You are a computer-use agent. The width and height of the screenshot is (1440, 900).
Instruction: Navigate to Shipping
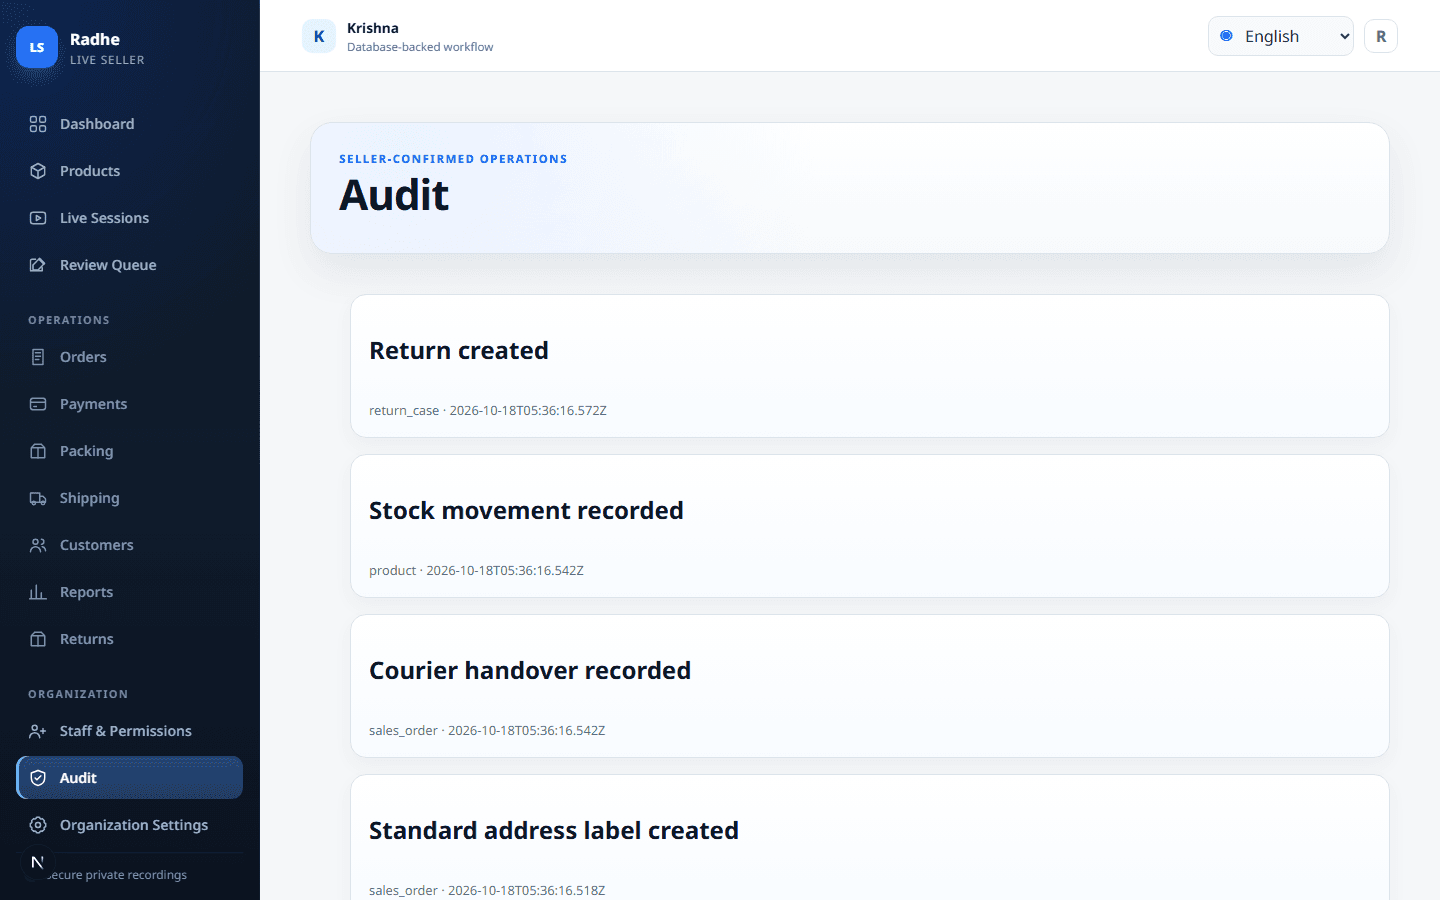click(x=129, y=498)
